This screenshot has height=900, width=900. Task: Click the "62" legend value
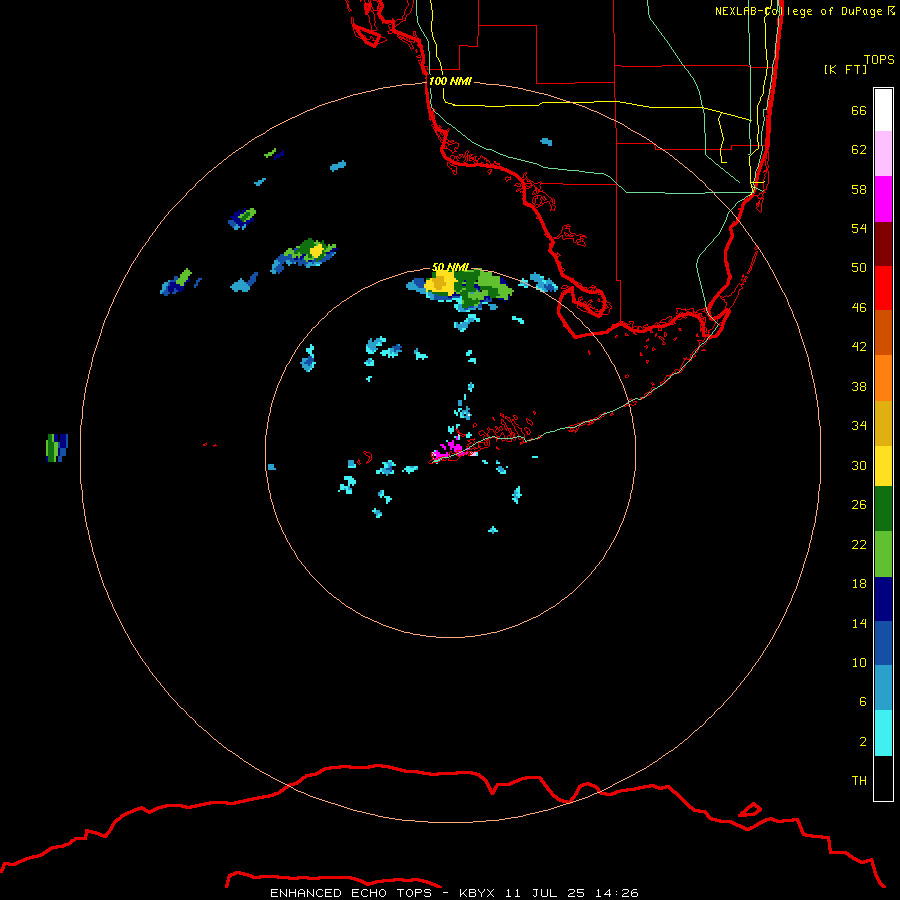[859, 150]
